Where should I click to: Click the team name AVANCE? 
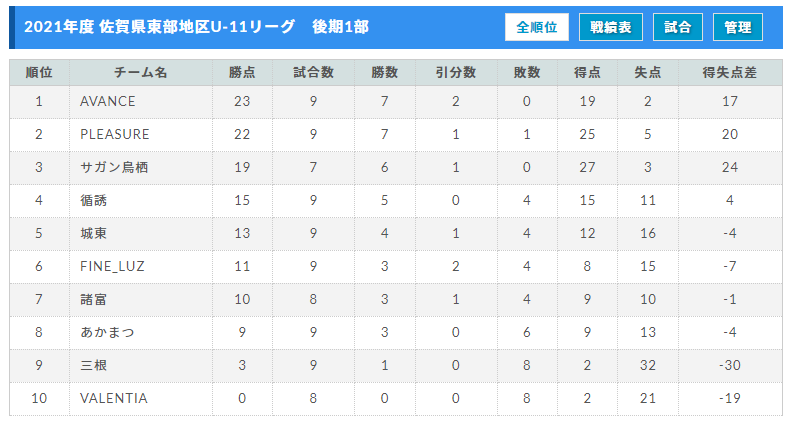(108, 102)
